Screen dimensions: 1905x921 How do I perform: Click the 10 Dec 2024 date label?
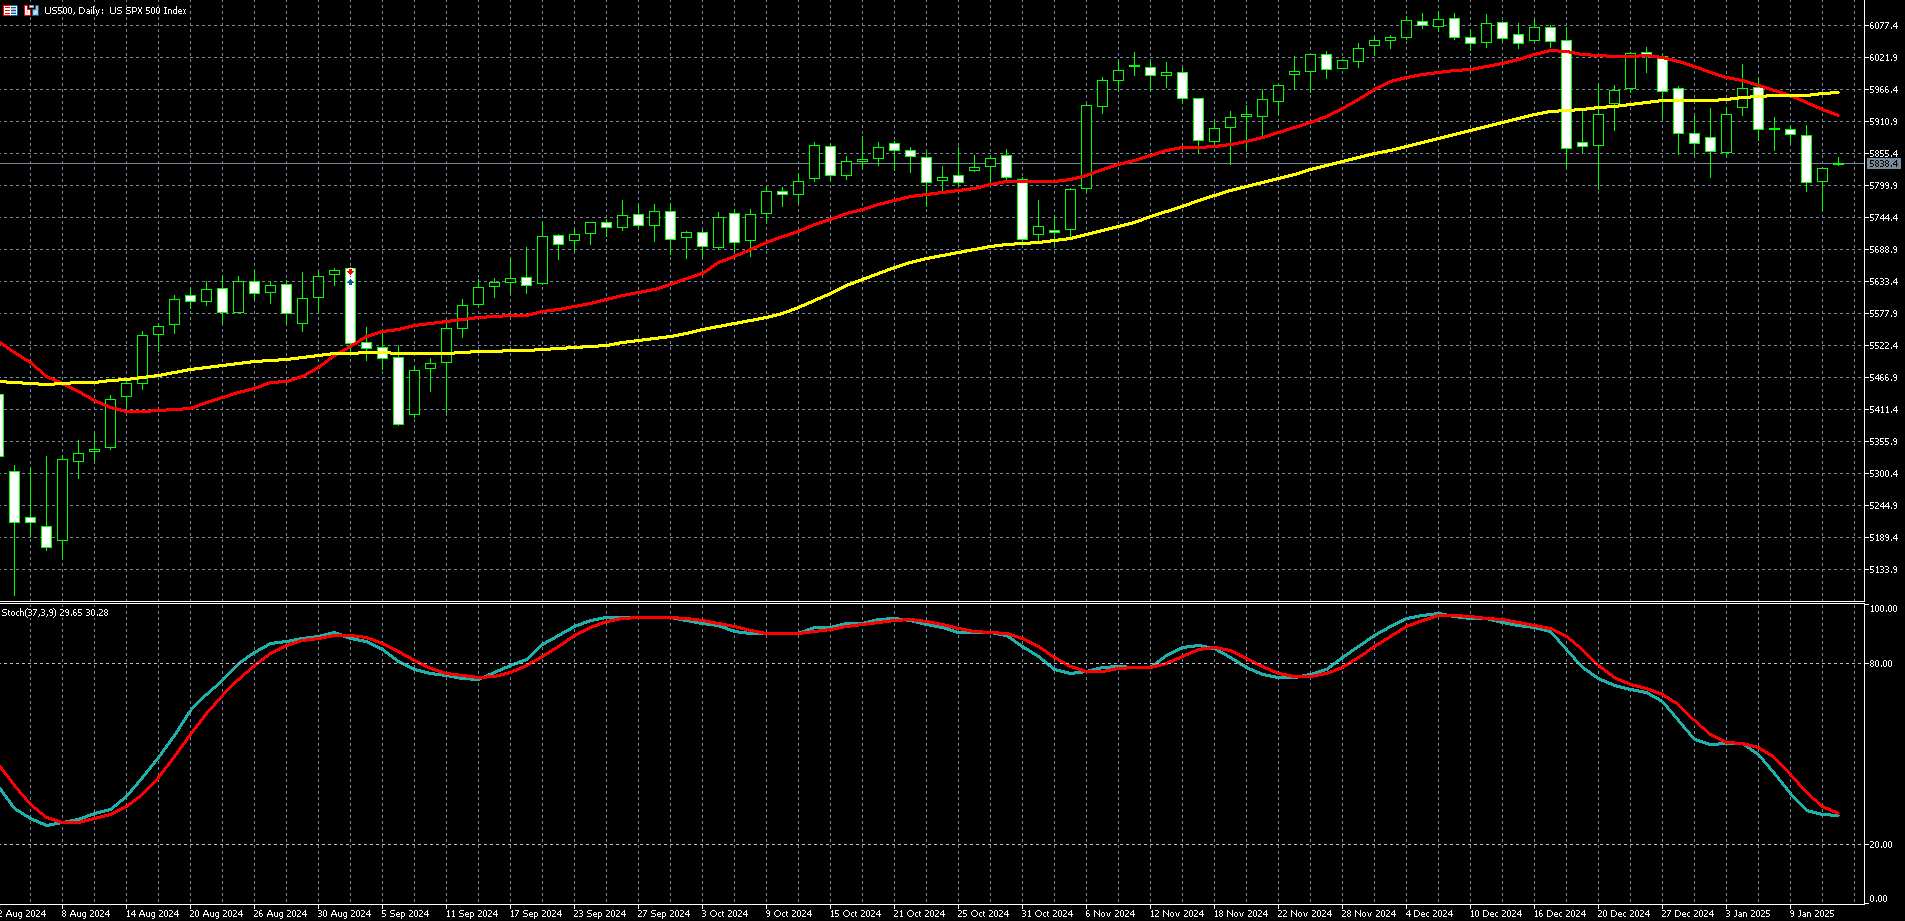[1497, 914]
